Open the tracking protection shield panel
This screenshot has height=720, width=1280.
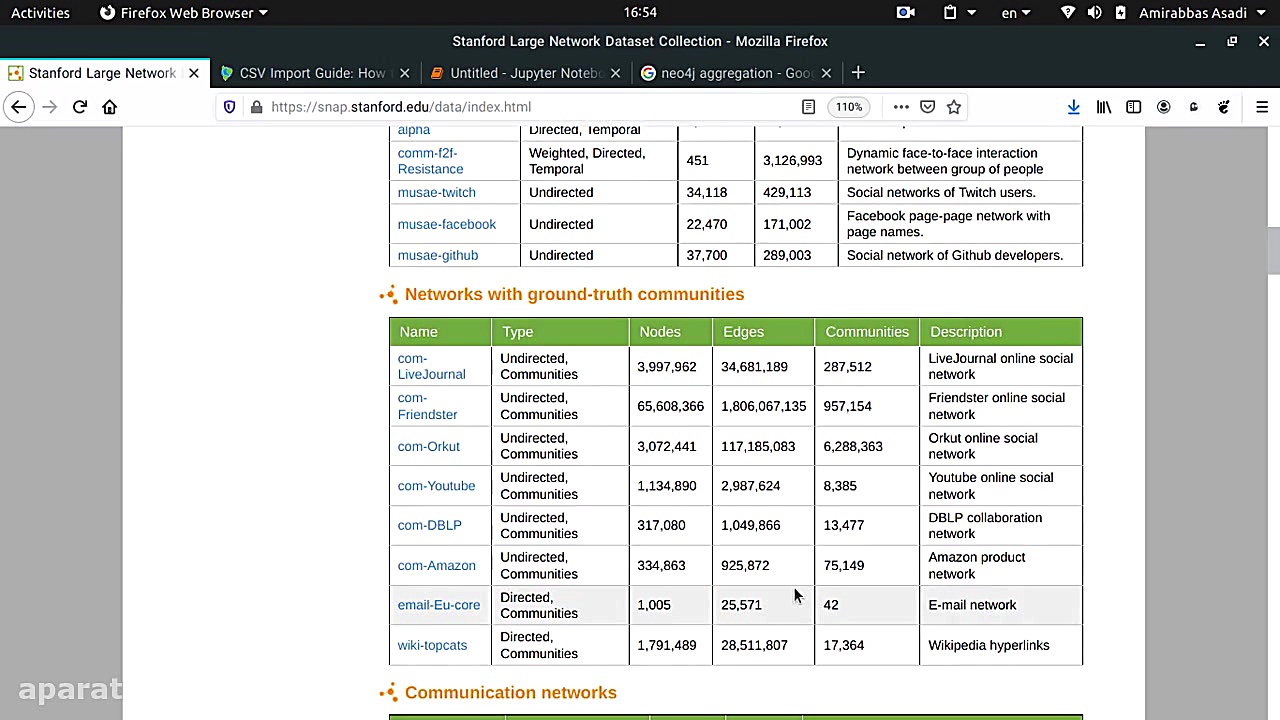(x=230, y=107)
